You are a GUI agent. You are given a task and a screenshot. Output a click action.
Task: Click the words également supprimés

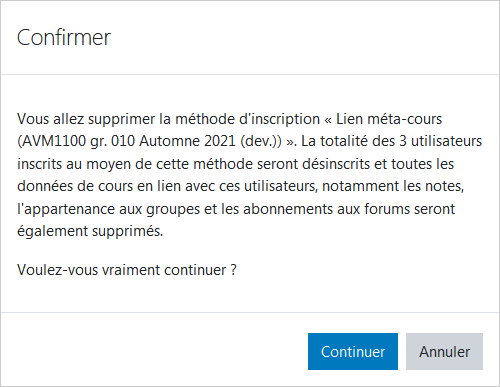(89, 231)
